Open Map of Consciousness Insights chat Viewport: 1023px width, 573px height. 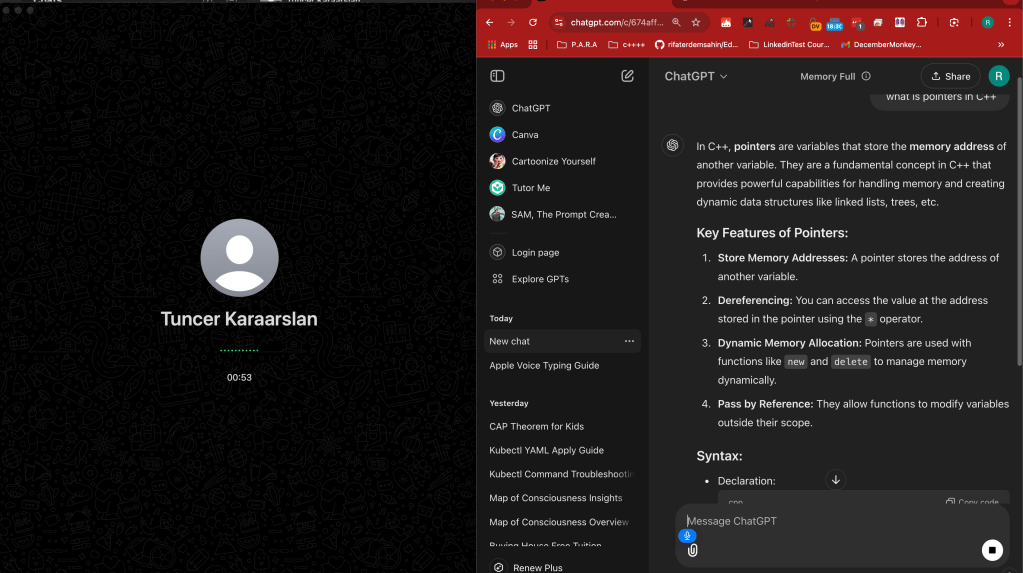tap(561, 498)
